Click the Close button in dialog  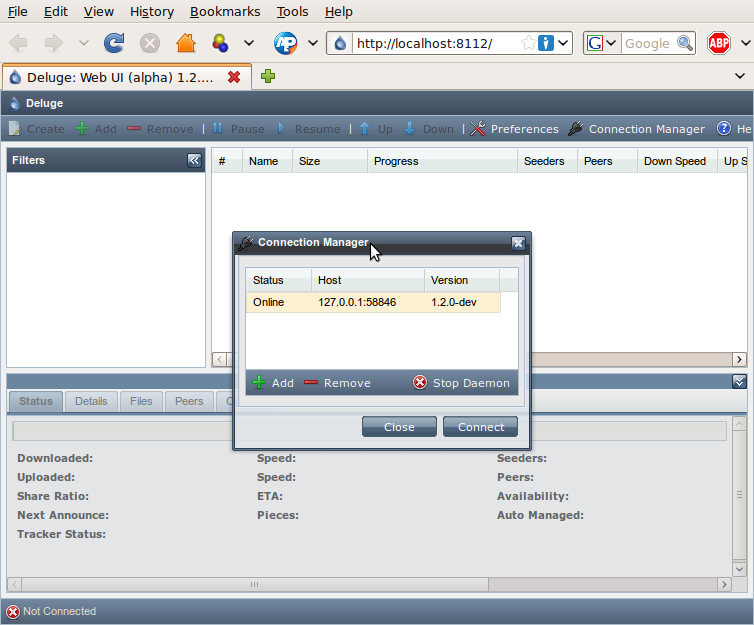(399, 427)
